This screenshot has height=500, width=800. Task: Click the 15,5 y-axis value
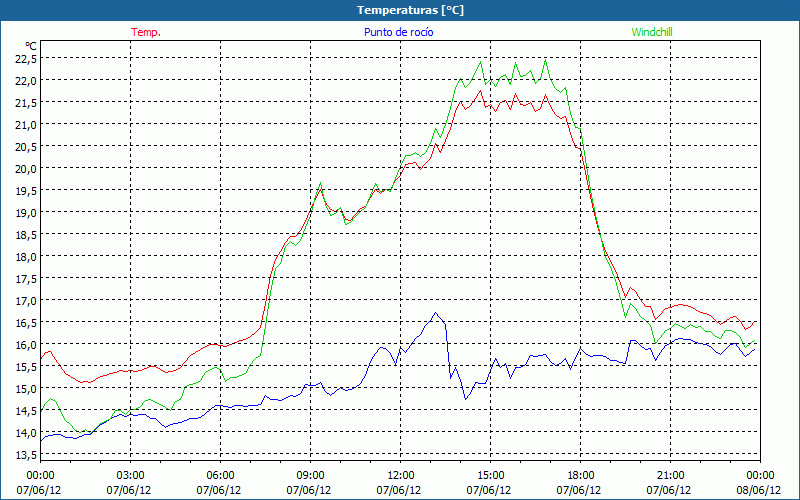click(x=26, y=366)
